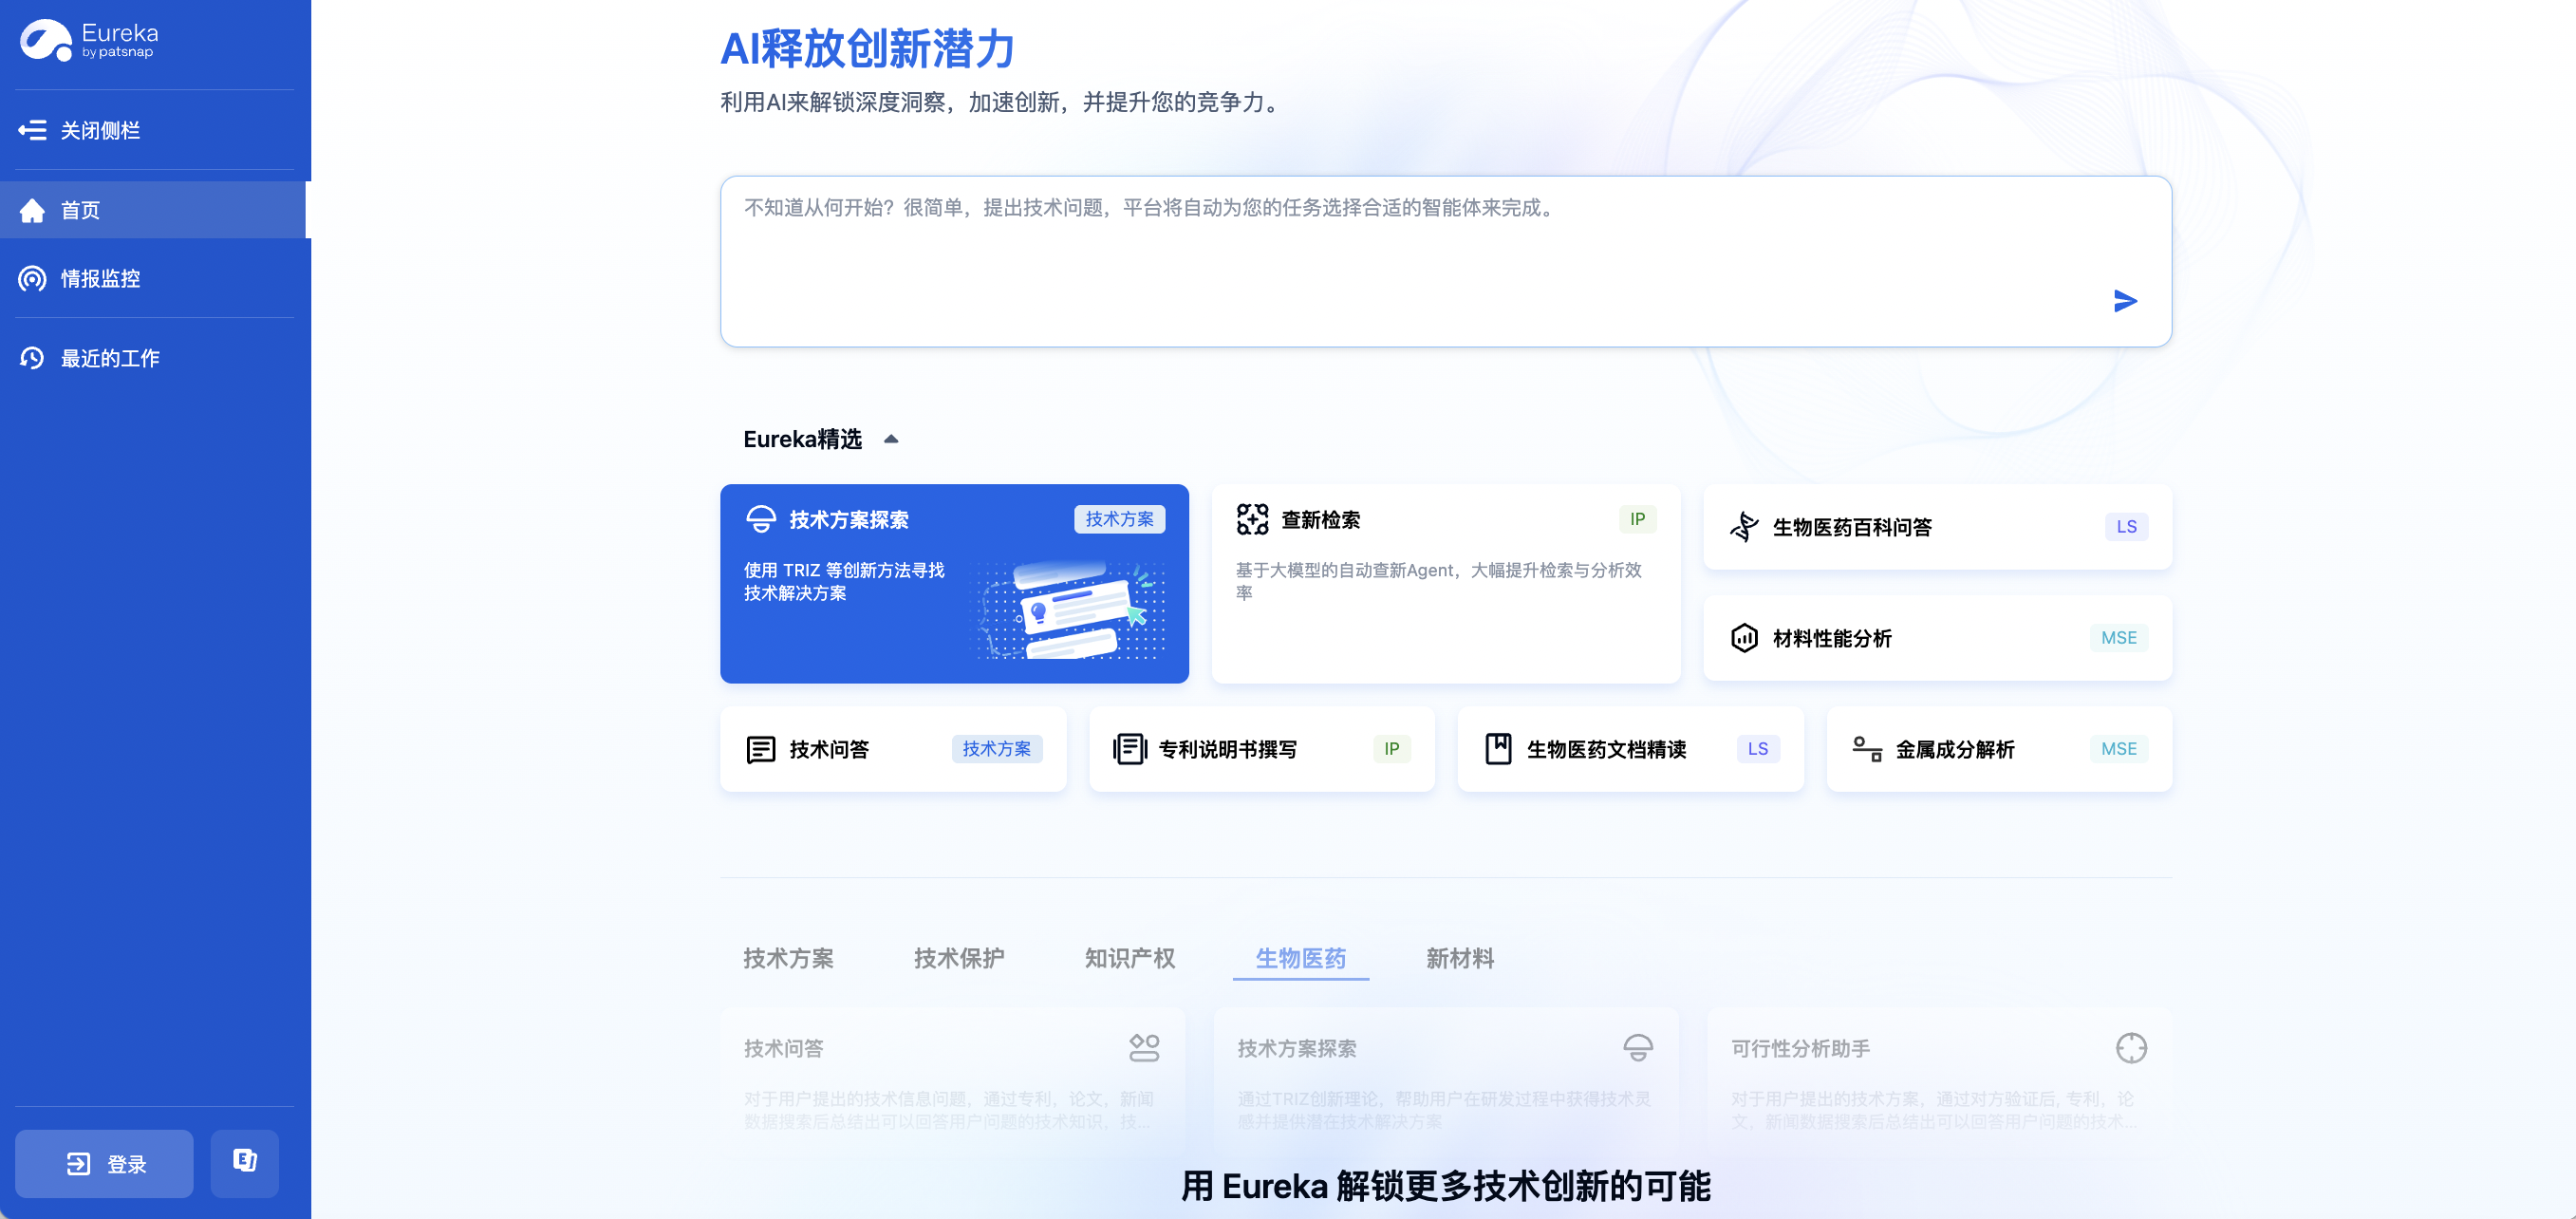Screen dimensions: 2576x1219
Task: Open the 技术方案探索 card
Action: pos(954,583)
